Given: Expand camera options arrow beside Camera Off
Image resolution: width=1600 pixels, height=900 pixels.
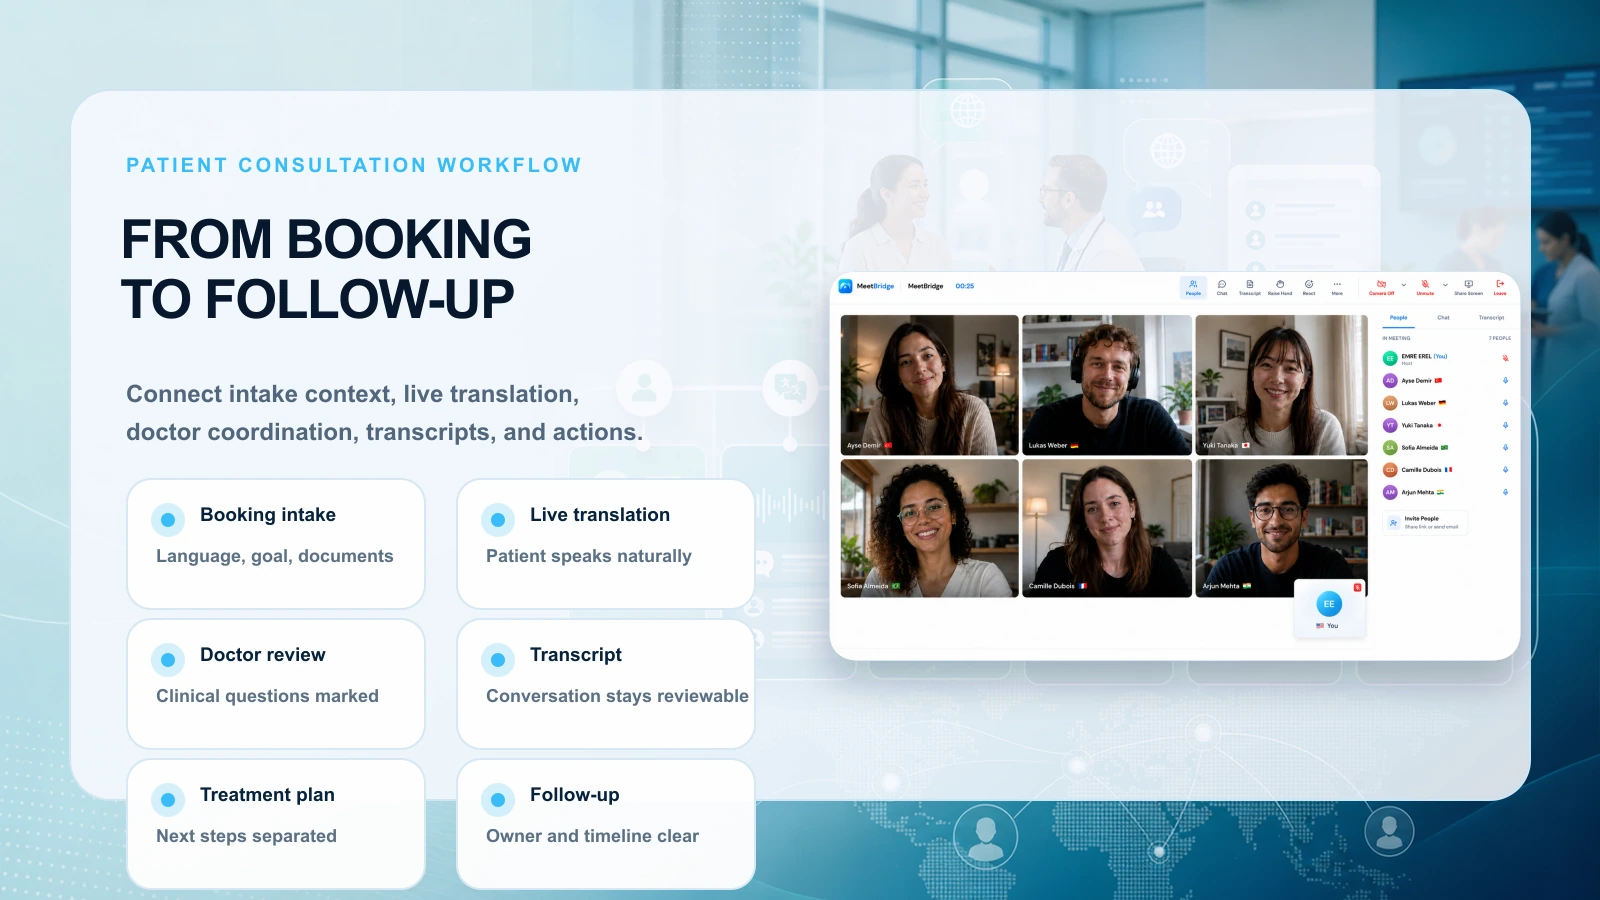Looking at the screenshot, I should pyautogui.click(x=1404, y=285).
